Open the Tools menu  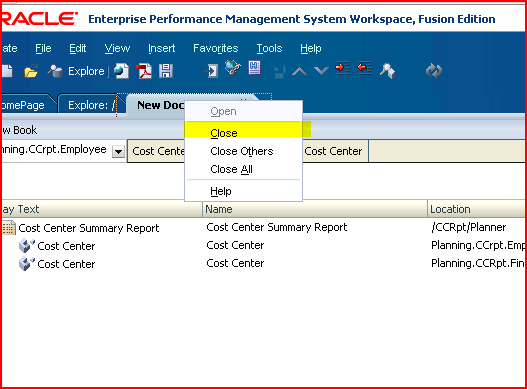[x=269, y=48]
